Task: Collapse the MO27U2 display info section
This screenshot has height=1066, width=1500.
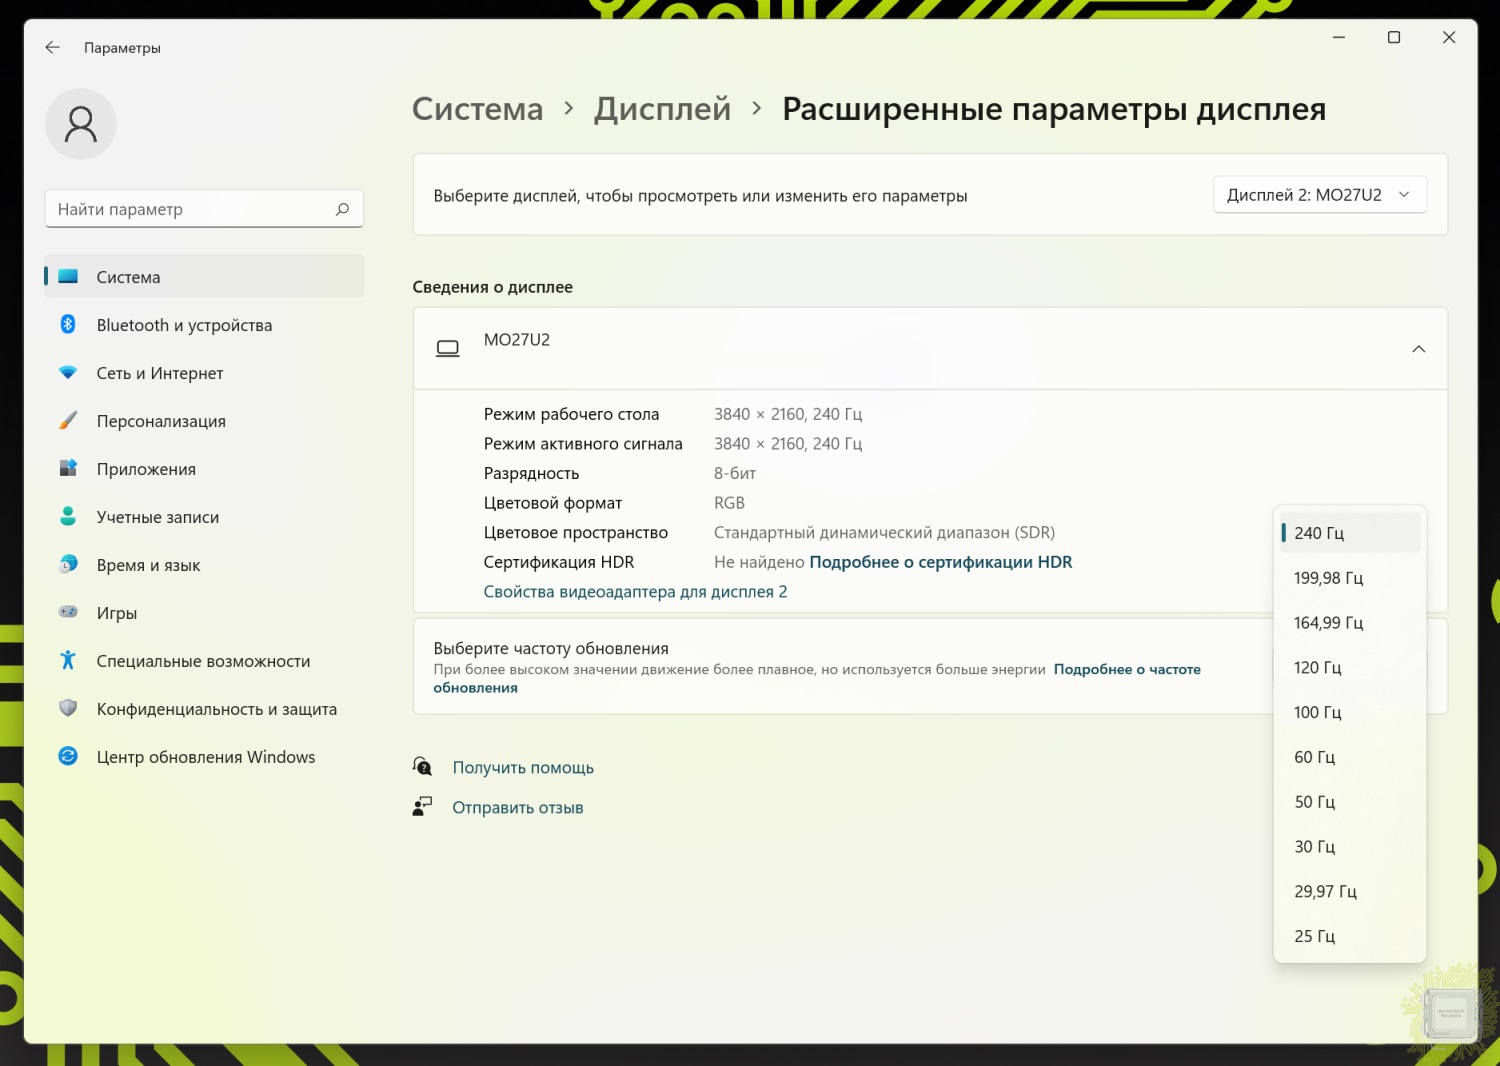Action: [1418, 349]
